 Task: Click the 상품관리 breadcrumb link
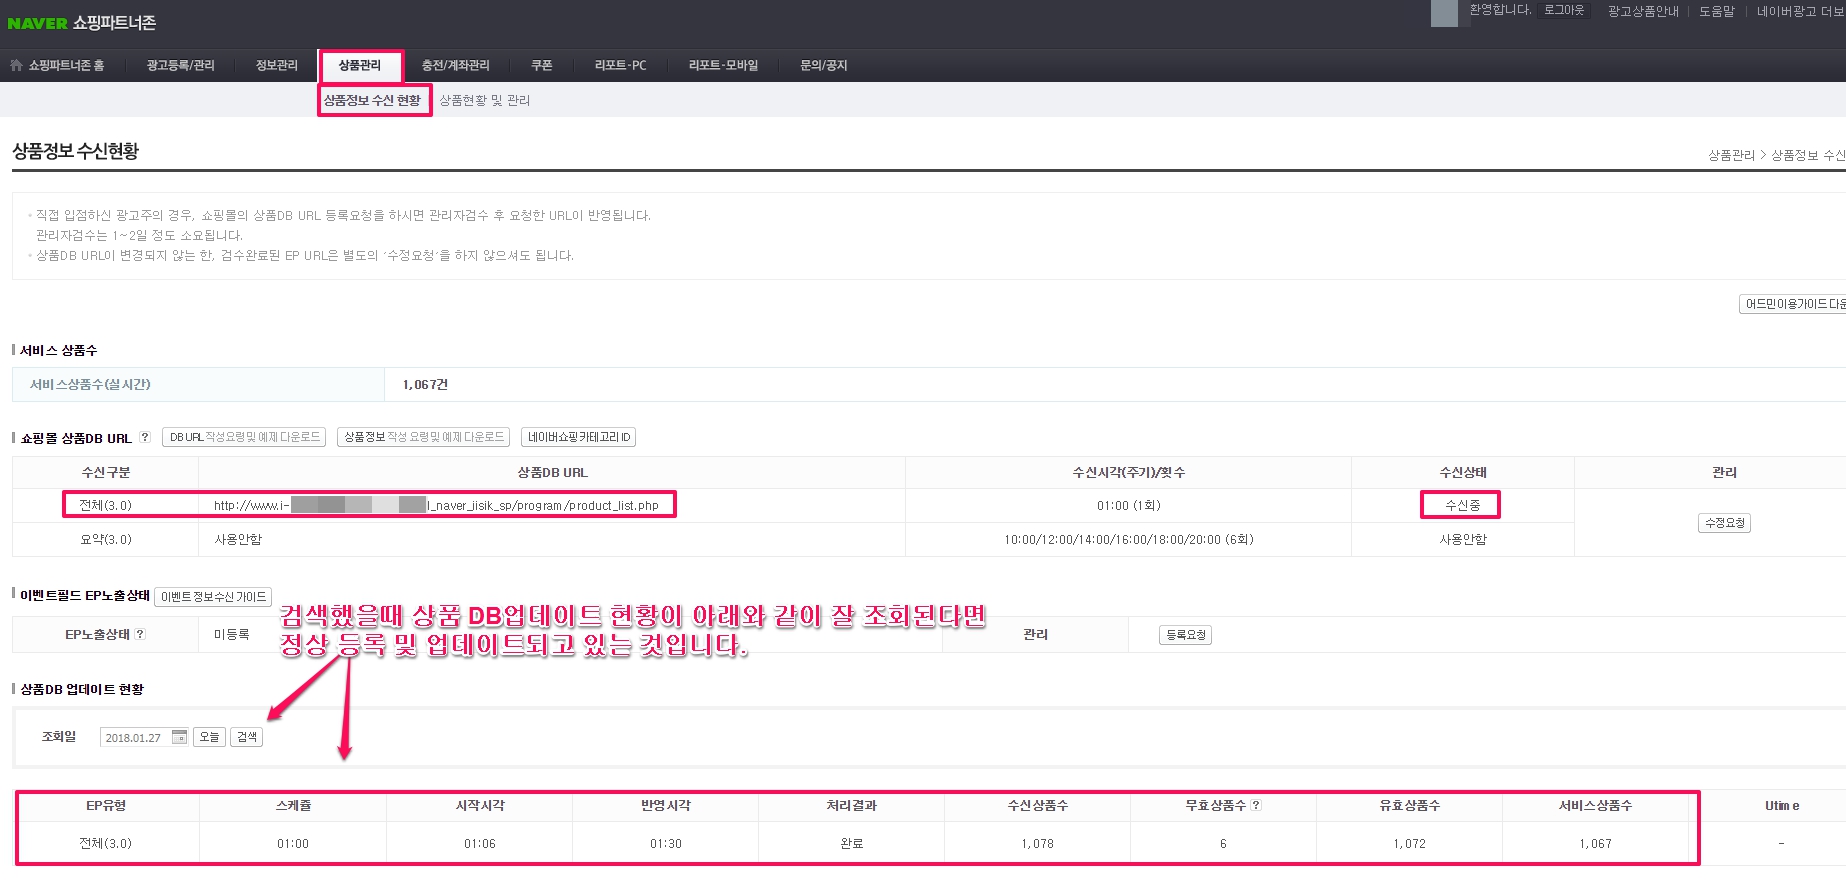pyautogui.click(x=1731, y=155)
